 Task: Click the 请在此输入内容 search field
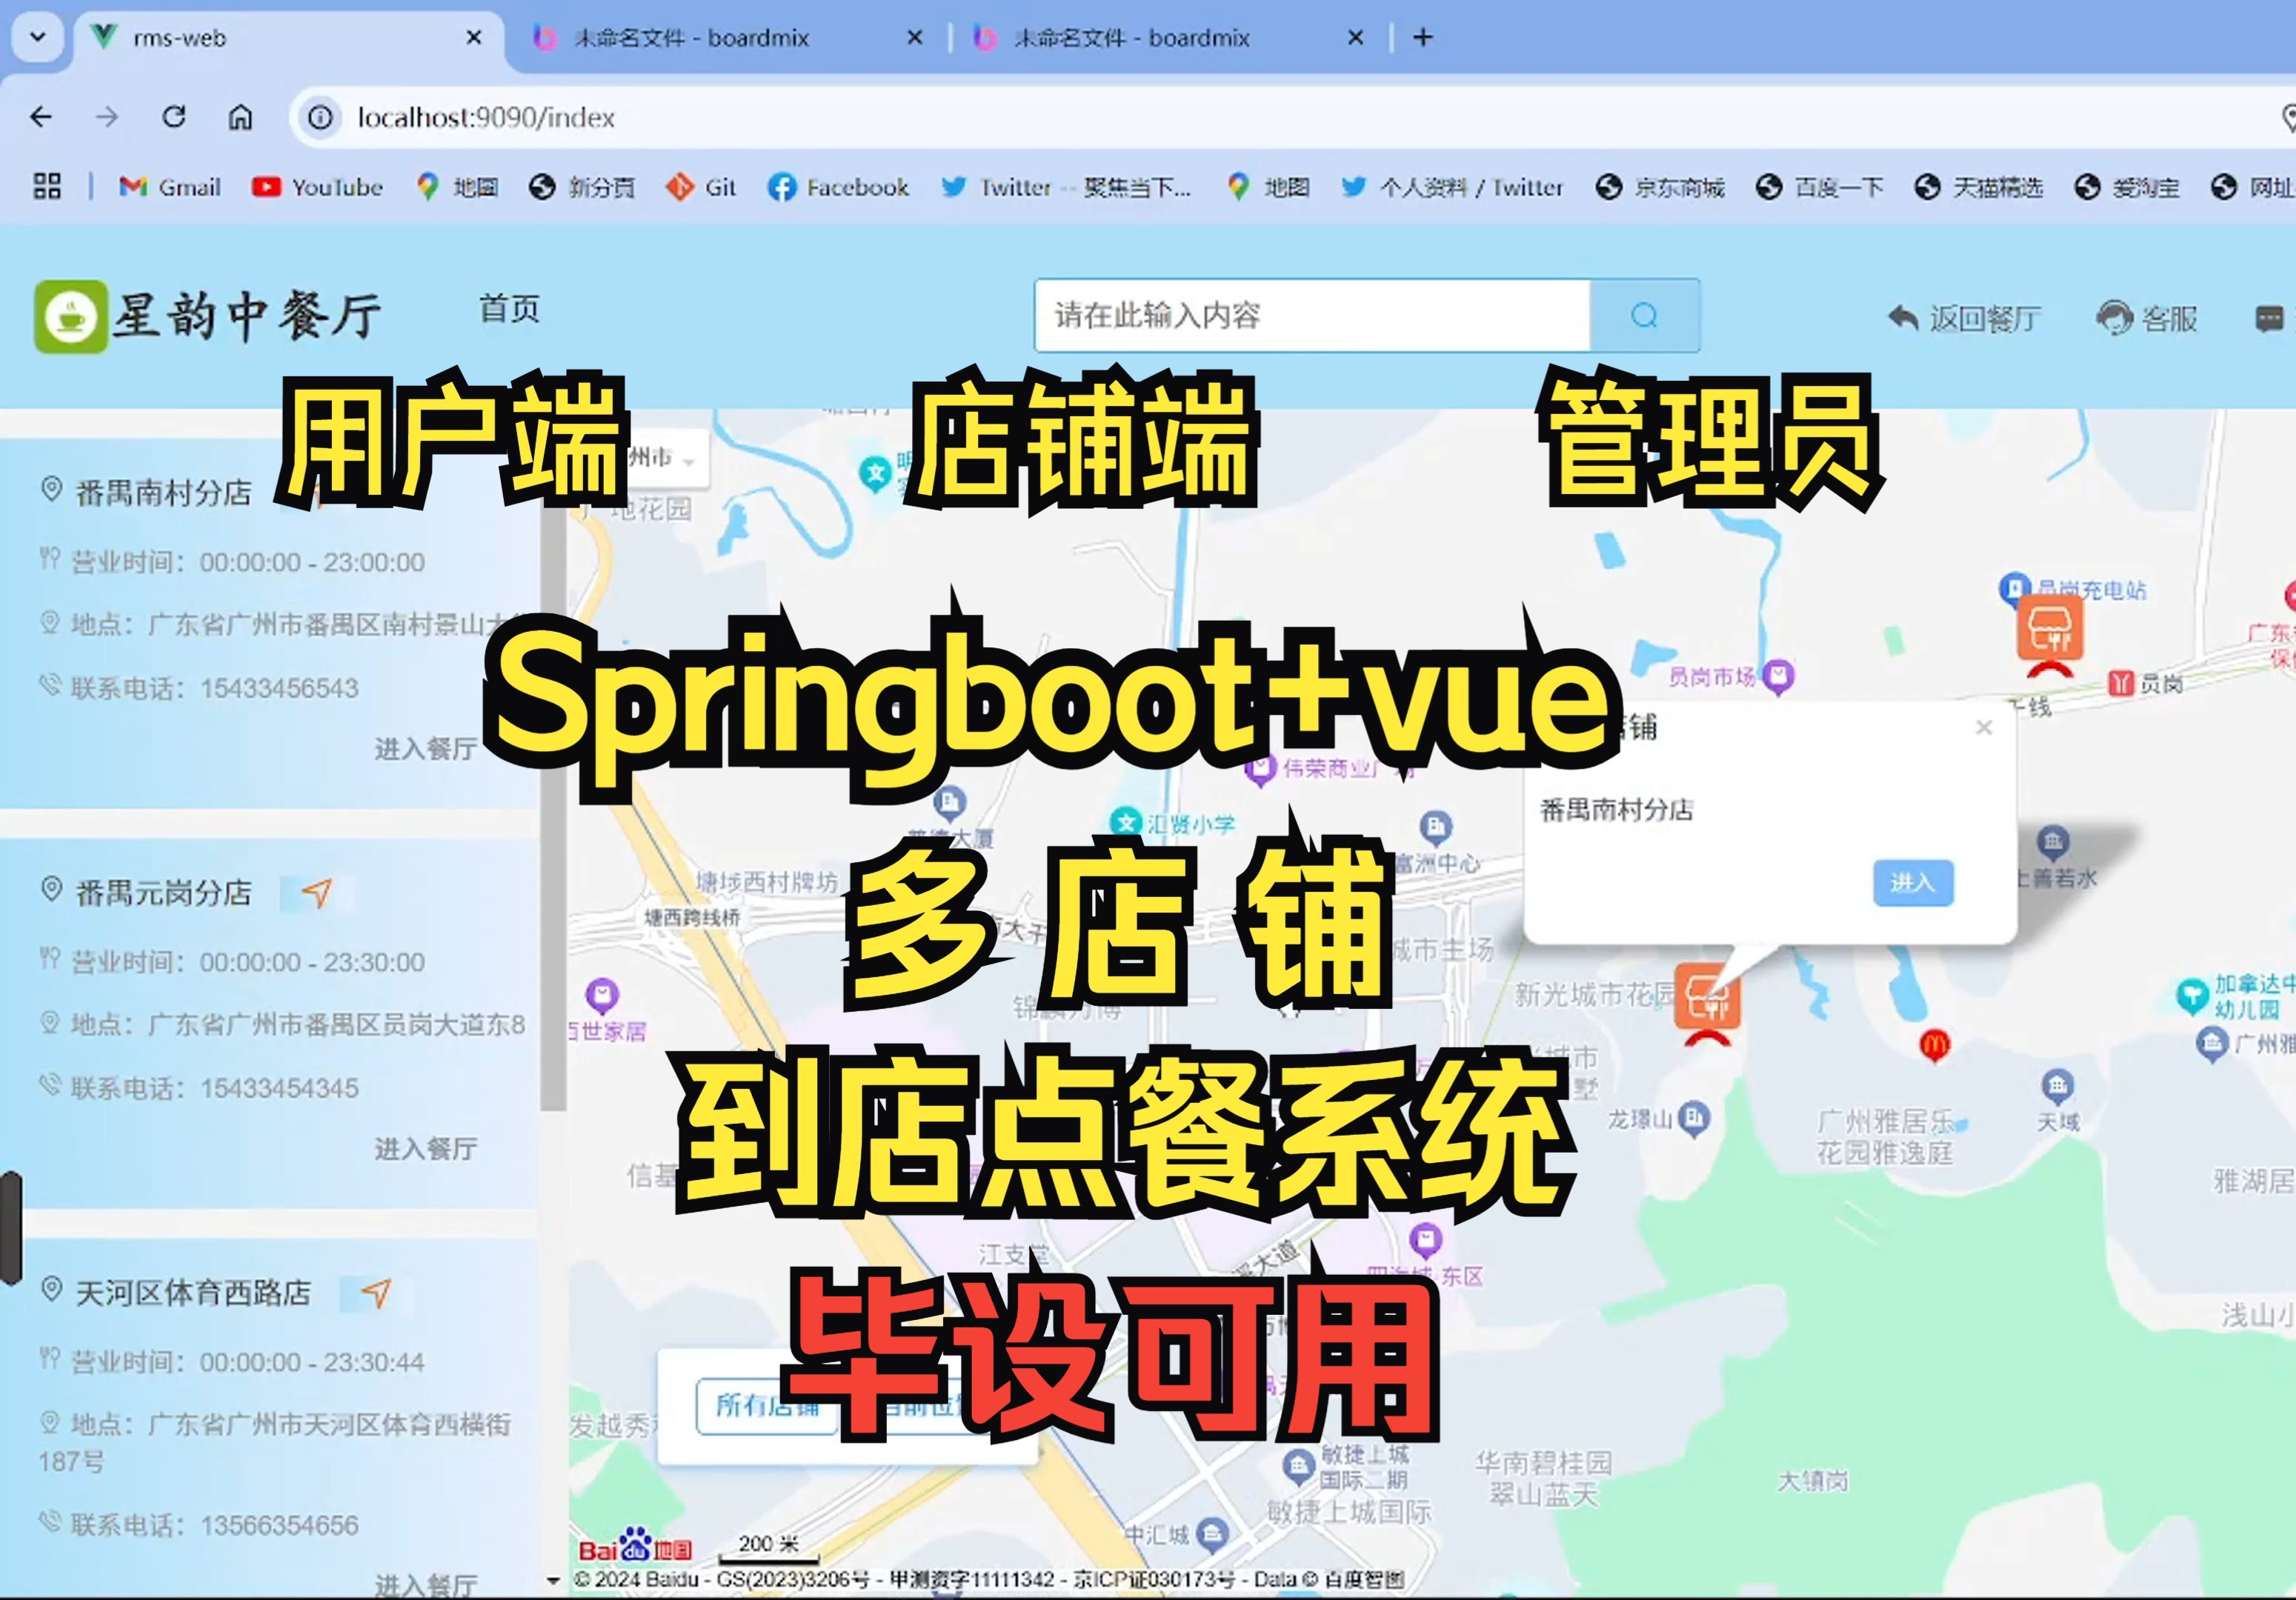[1312, 315]
